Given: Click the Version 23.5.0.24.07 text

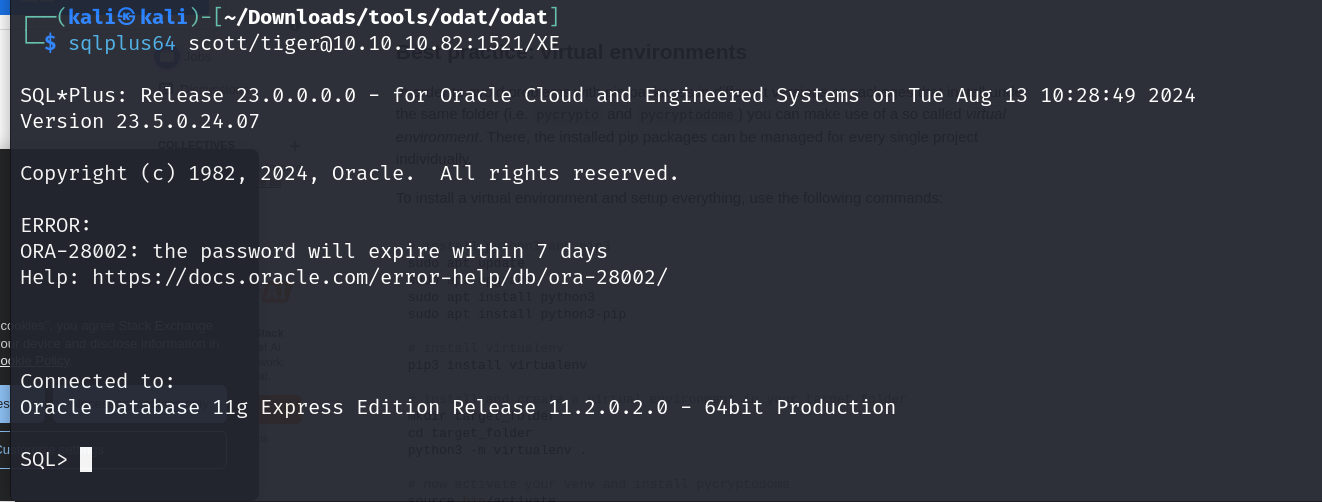Looking at the screenshot, I should 140,121.
